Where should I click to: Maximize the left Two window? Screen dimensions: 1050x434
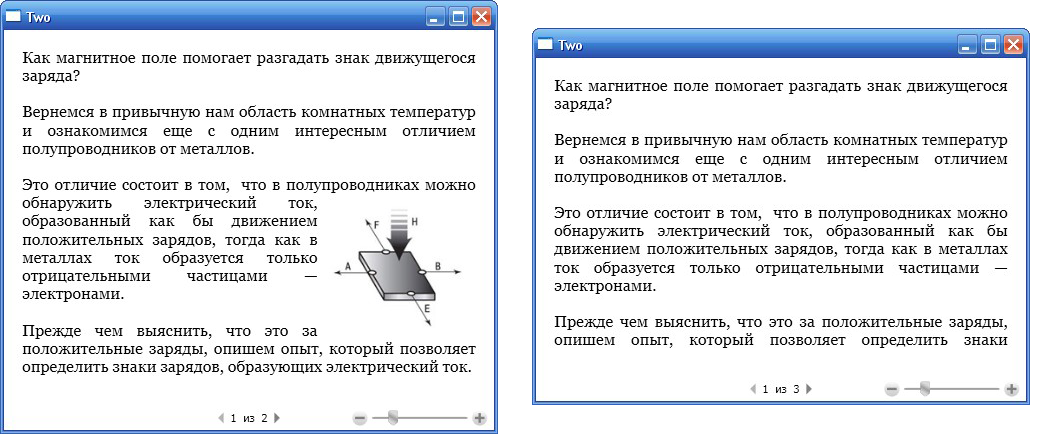[458, 17]
